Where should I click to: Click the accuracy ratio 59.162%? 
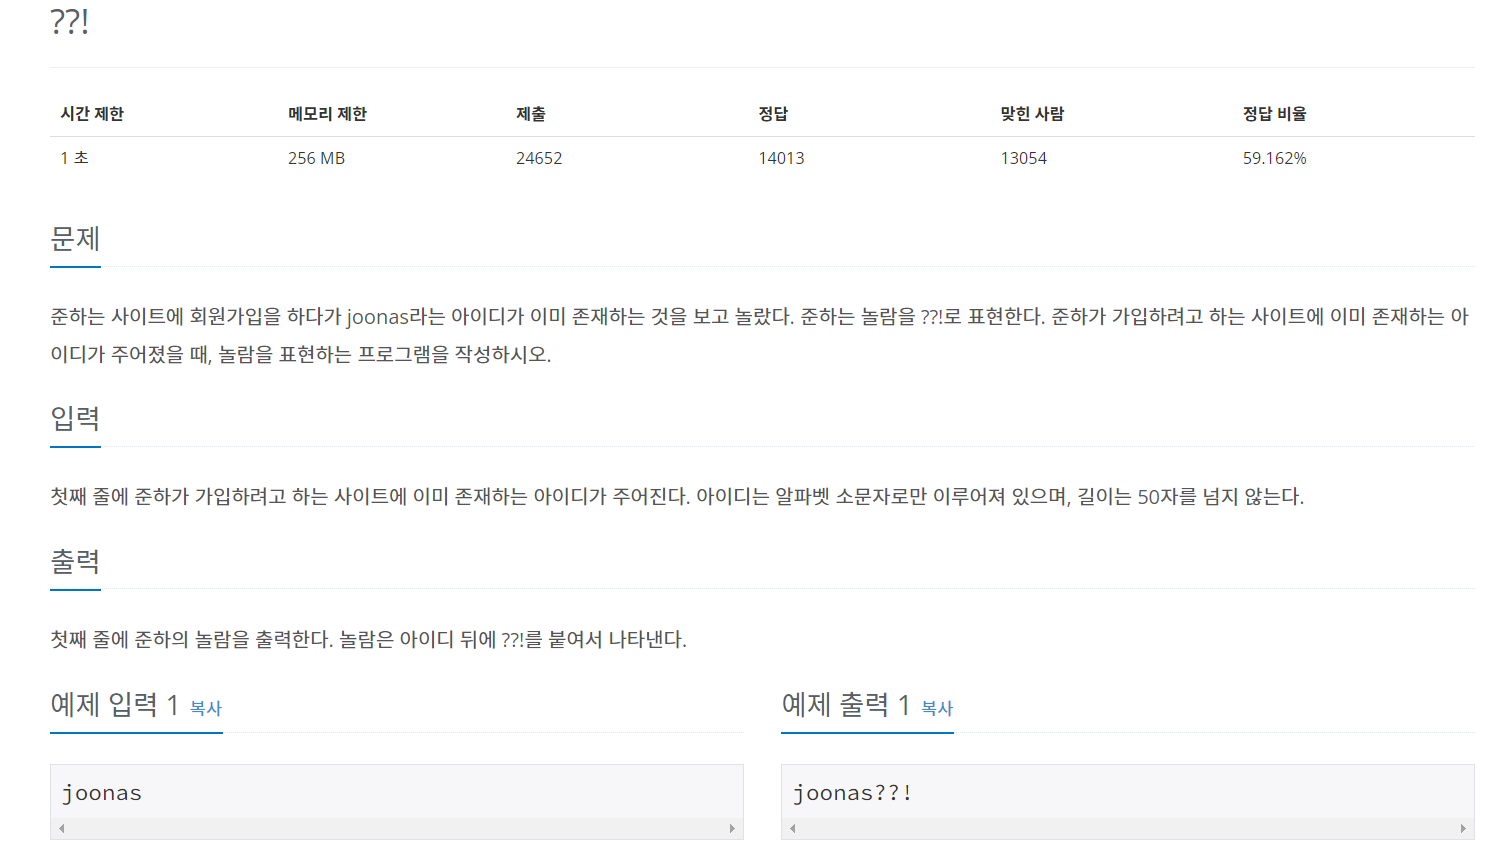pos(1274,158)
